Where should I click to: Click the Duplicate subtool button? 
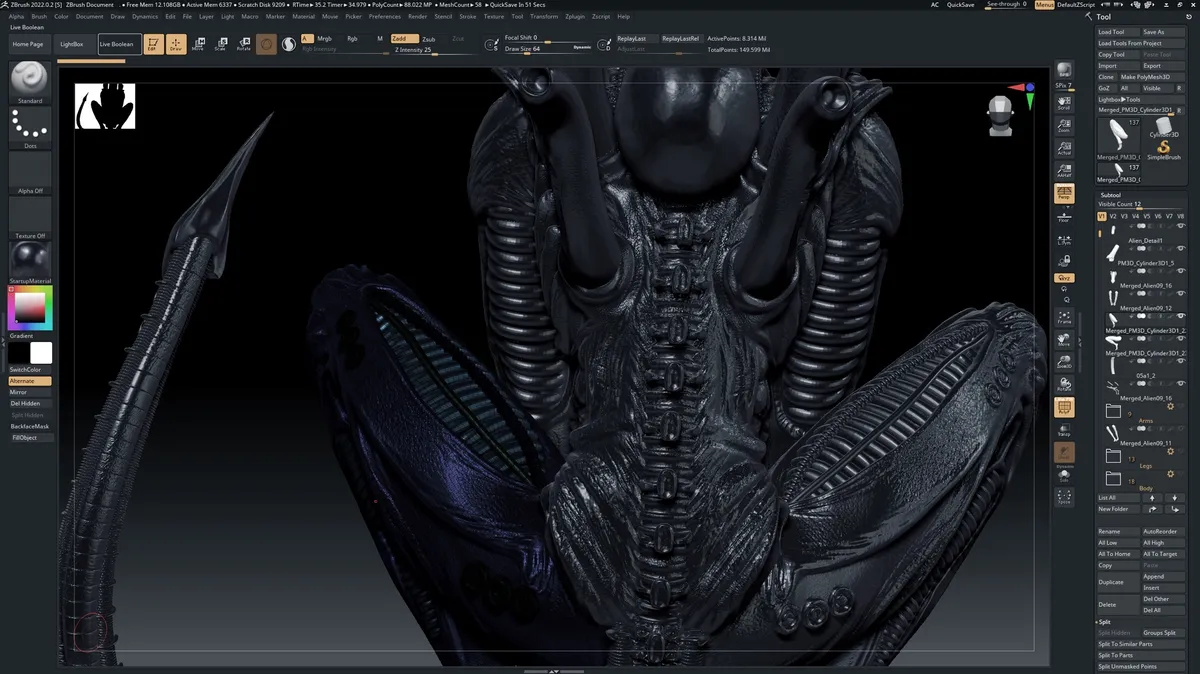pyautogui.click(x=1118, y=582)
